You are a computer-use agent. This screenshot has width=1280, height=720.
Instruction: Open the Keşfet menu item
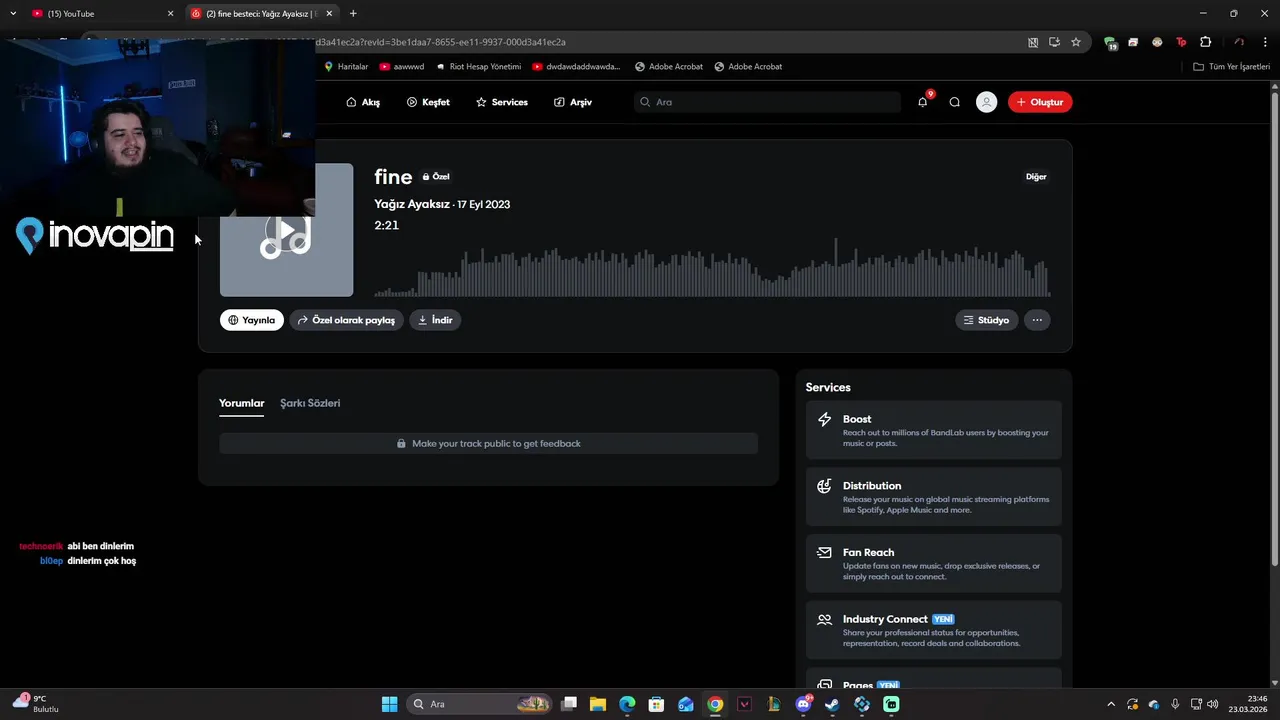coord(428,102)
